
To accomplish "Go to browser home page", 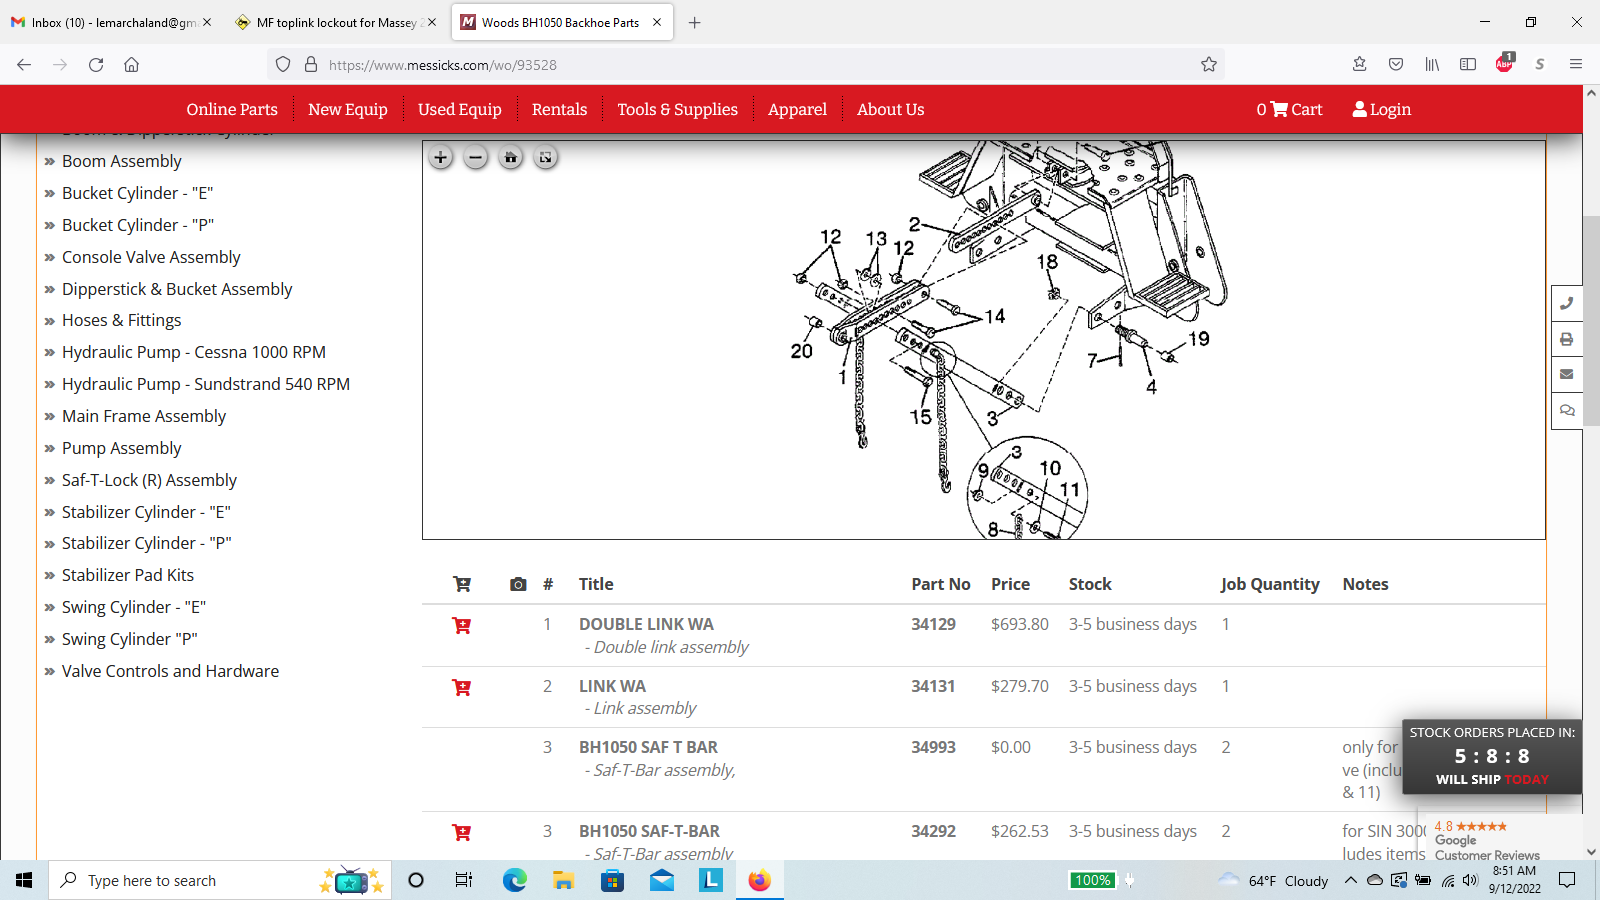I will click(131, 64).
